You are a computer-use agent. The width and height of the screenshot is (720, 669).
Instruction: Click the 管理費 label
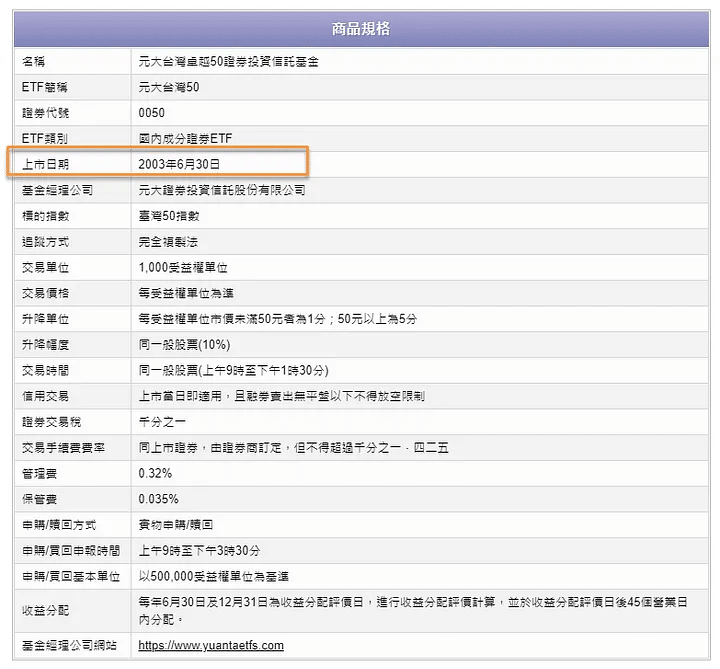point(39,473)
